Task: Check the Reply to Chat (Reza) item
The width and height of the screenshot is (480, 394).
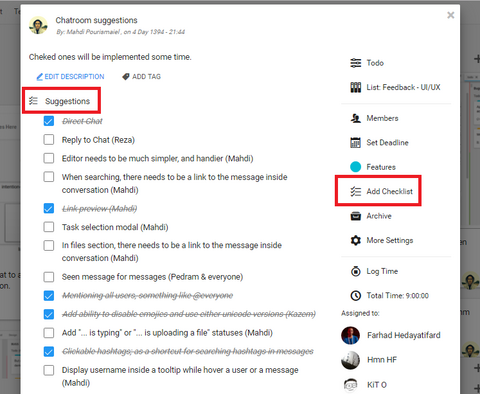Action: pyautogui.click(x=49, y=139)
